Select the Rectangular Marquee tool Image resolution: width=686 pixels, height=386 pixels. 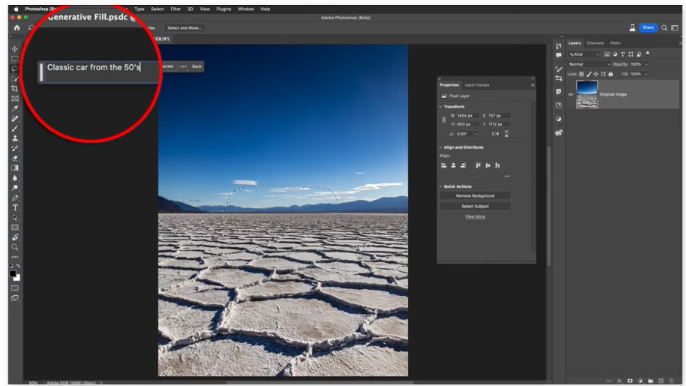15,59
